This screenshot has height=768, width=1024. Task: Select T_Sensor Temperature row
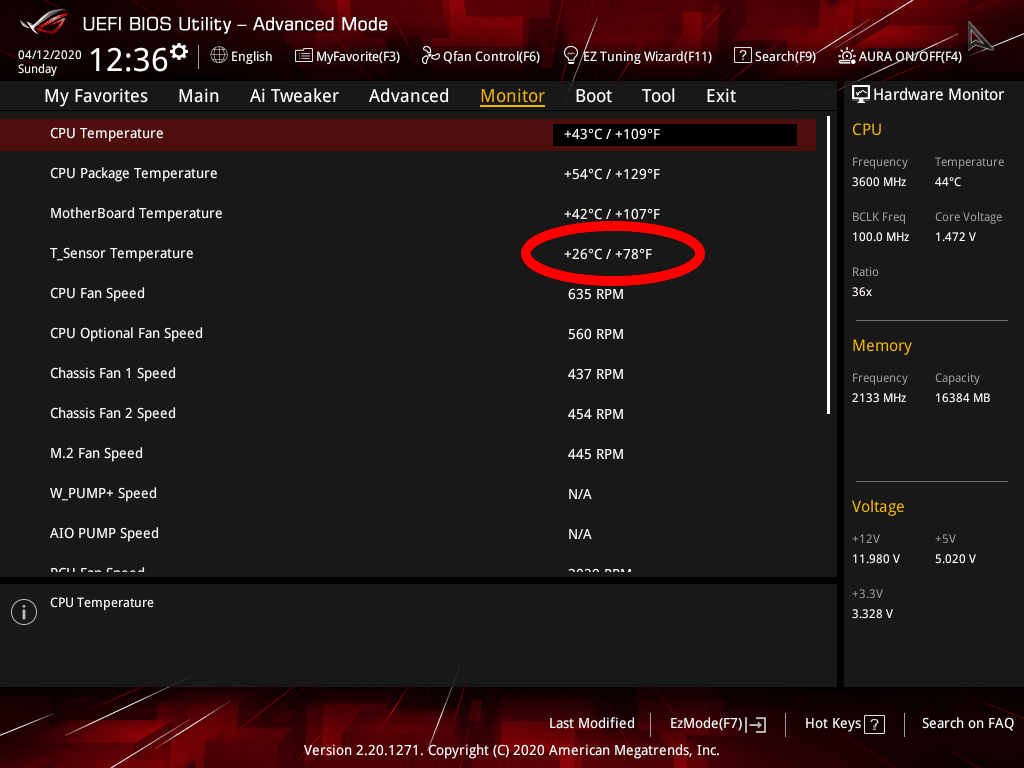pos(408,253)
